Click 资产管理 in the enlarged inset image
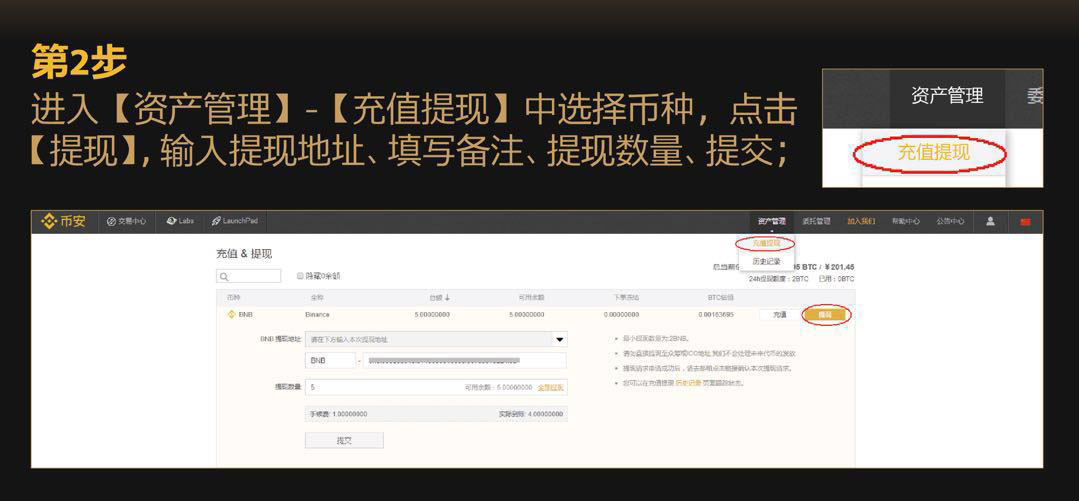 pos(948,96)
